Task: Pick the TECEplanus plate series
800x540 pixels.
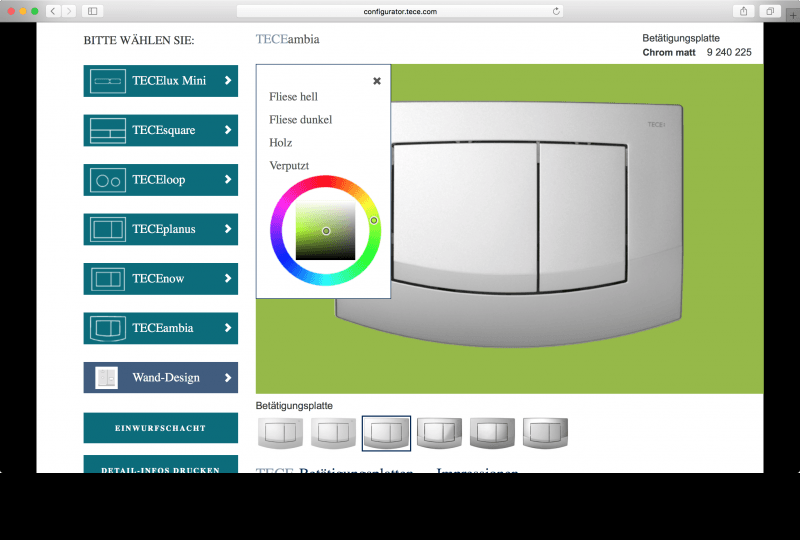Action: [160, 229]
